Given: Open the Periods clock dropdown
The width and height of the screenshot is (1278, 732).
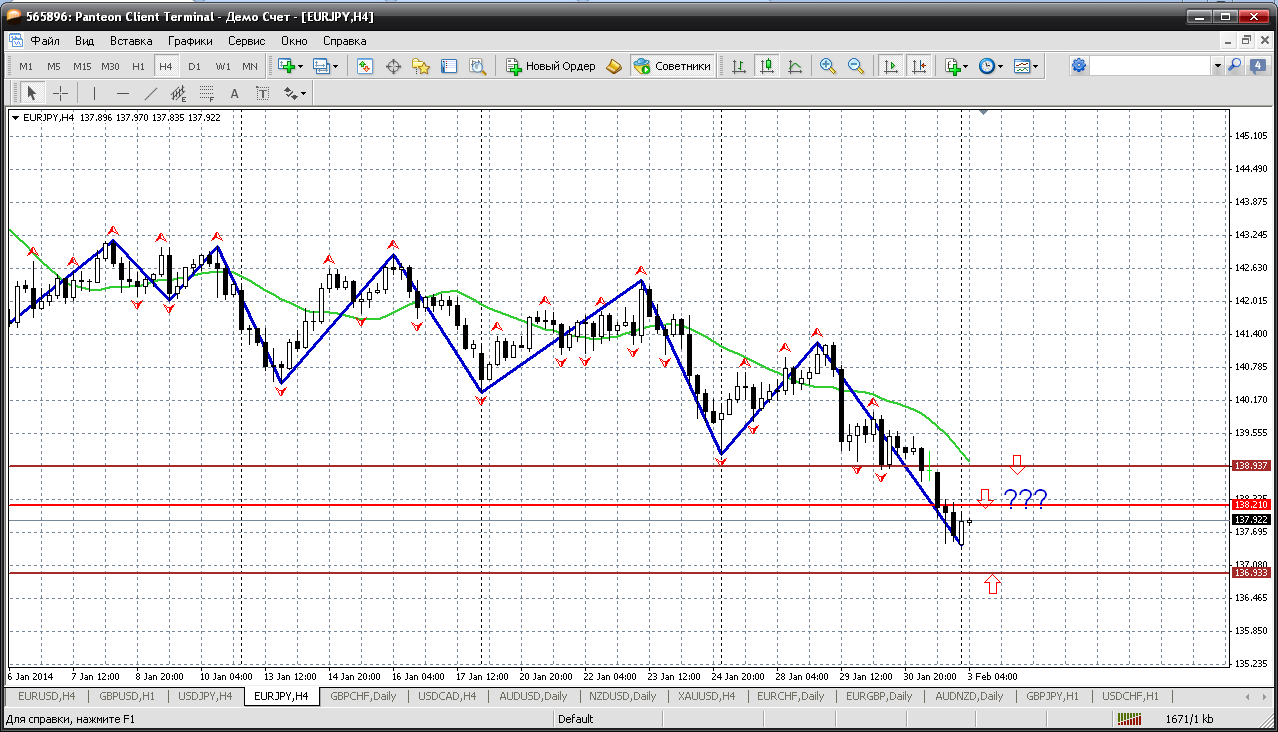Looking at the screenshot, I should (x=990, y=66).
